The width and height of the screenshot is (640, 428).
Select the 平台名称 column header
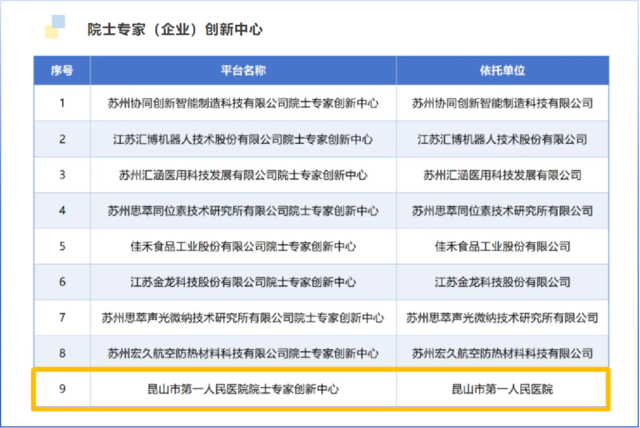[243, 71]
